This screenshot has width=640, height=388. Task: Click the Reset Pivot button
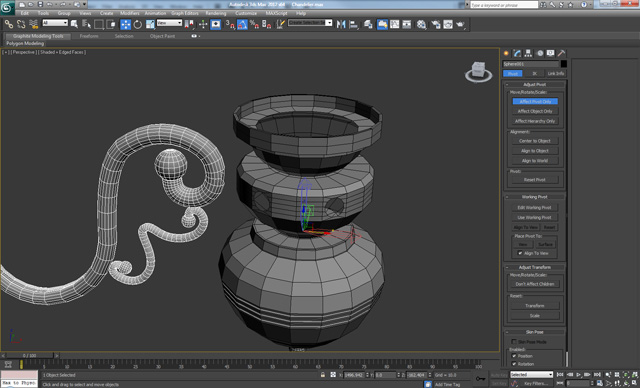[535, 180]
